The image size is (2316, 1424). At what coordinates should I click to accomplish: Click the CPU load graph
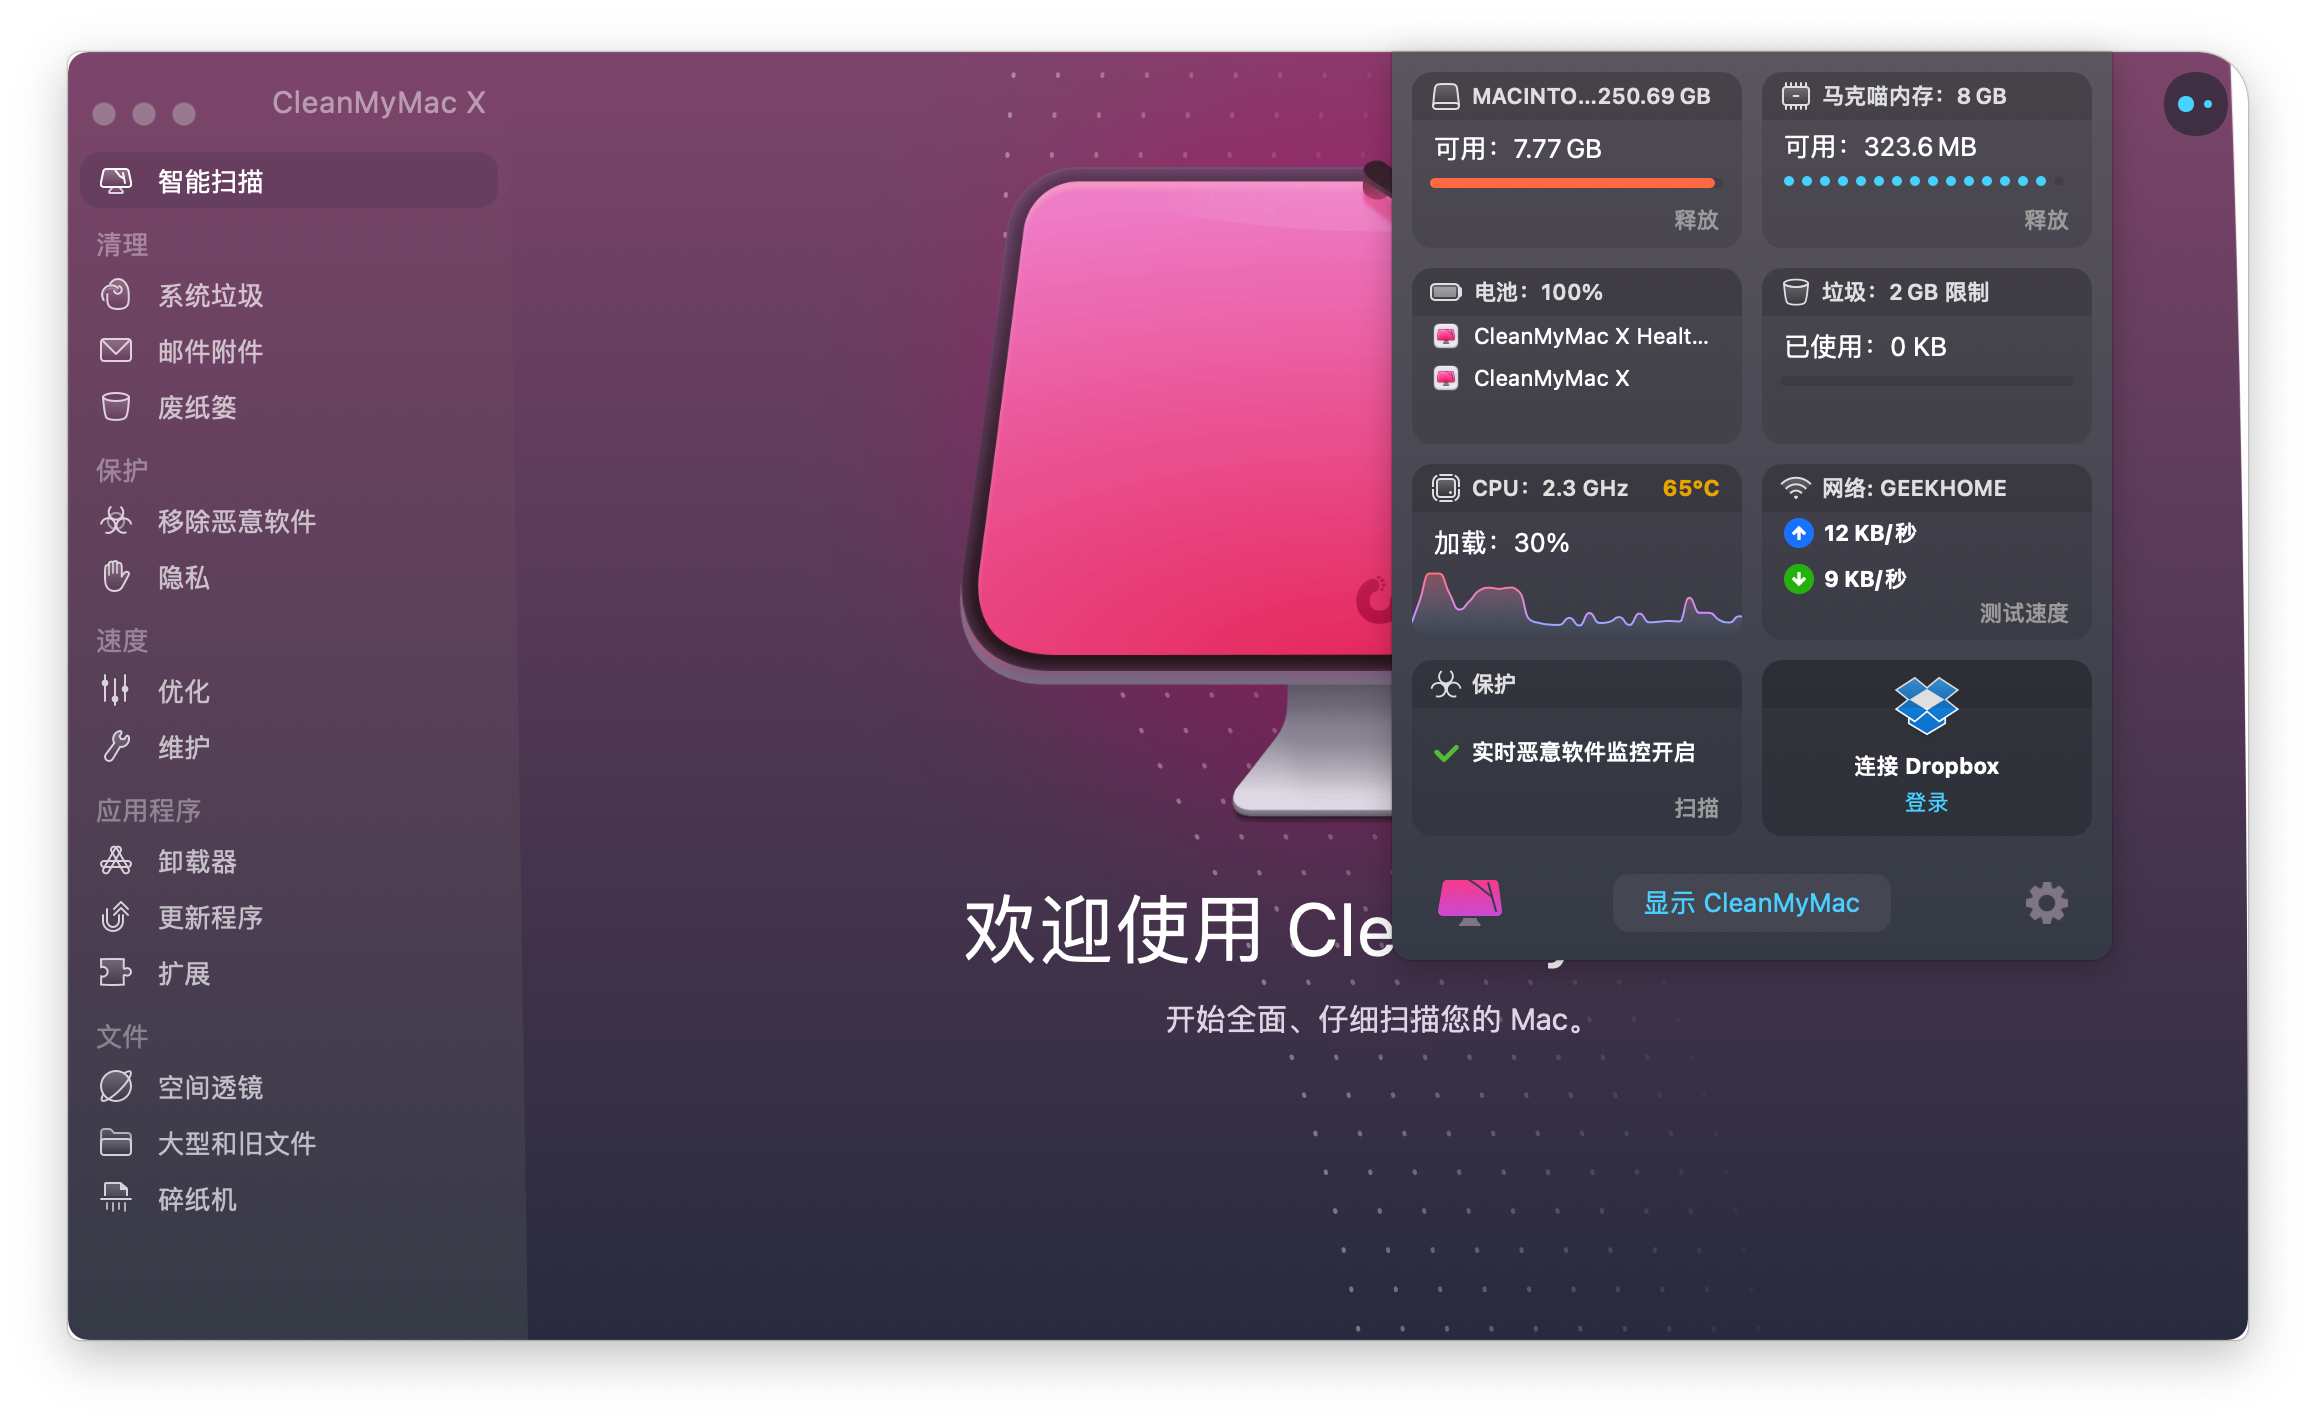click(1576, 602)
